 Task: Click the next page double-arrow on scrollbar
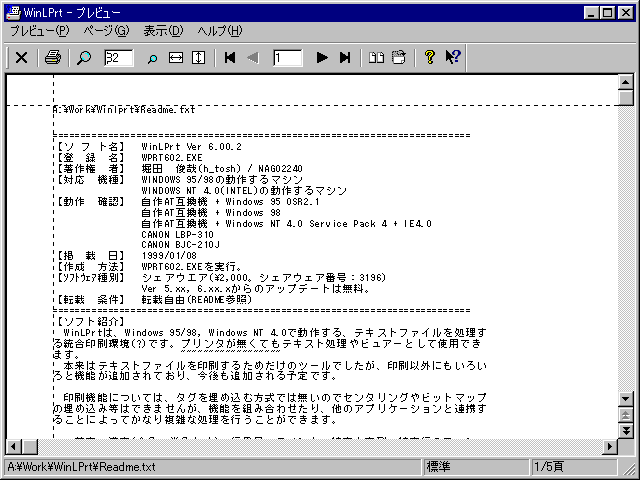pos(626,430)
